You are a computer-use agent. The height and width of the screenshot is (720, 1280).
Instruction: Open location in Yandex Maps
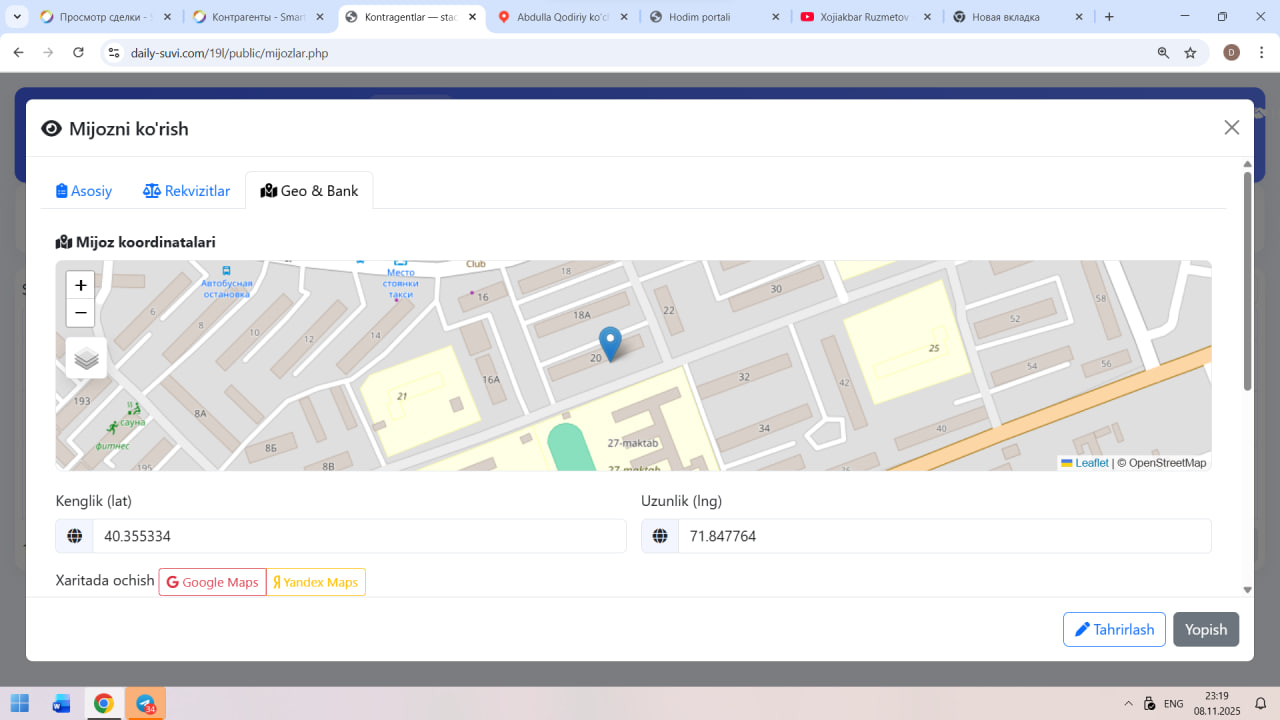tap(316, 582)
